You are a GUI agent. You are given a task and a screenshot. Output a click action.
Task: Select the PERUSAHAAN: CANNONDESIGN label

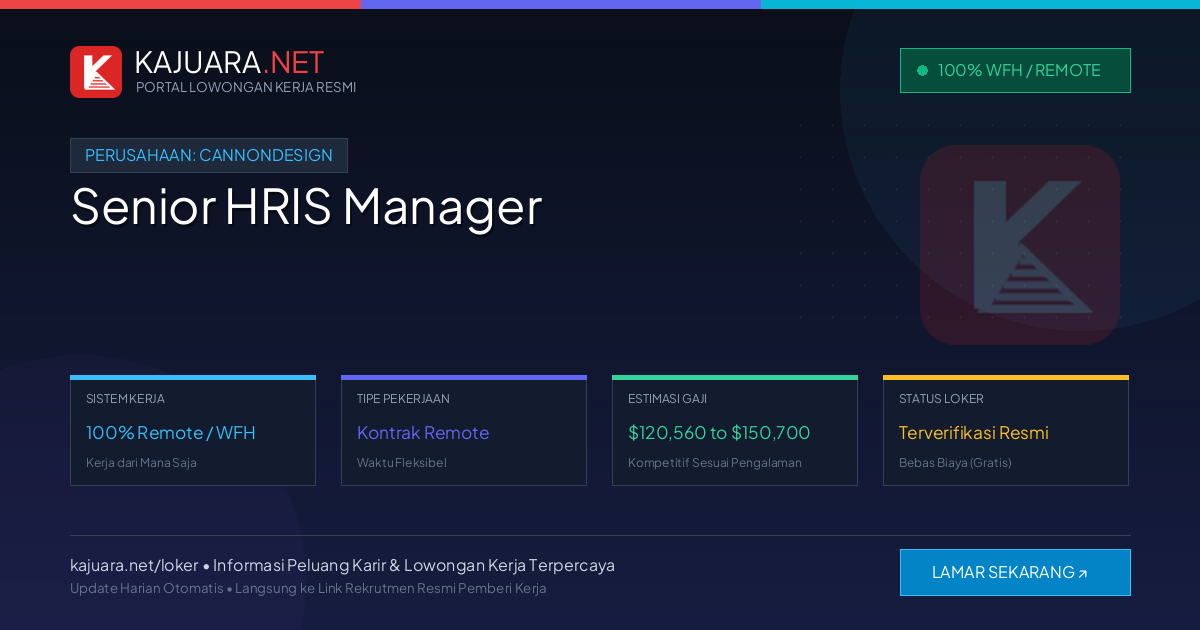[209, 155]
